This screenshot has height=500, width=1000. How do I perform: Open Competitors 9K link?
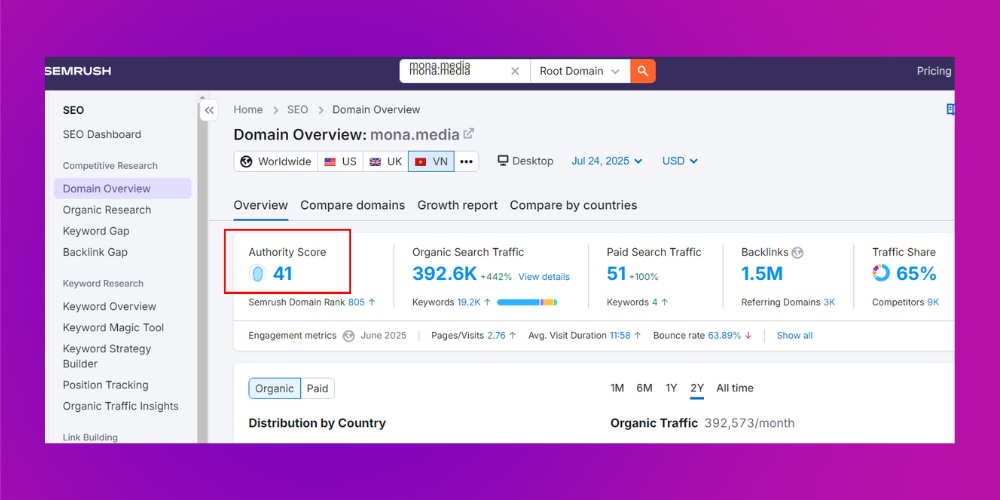tap(933, 302)
